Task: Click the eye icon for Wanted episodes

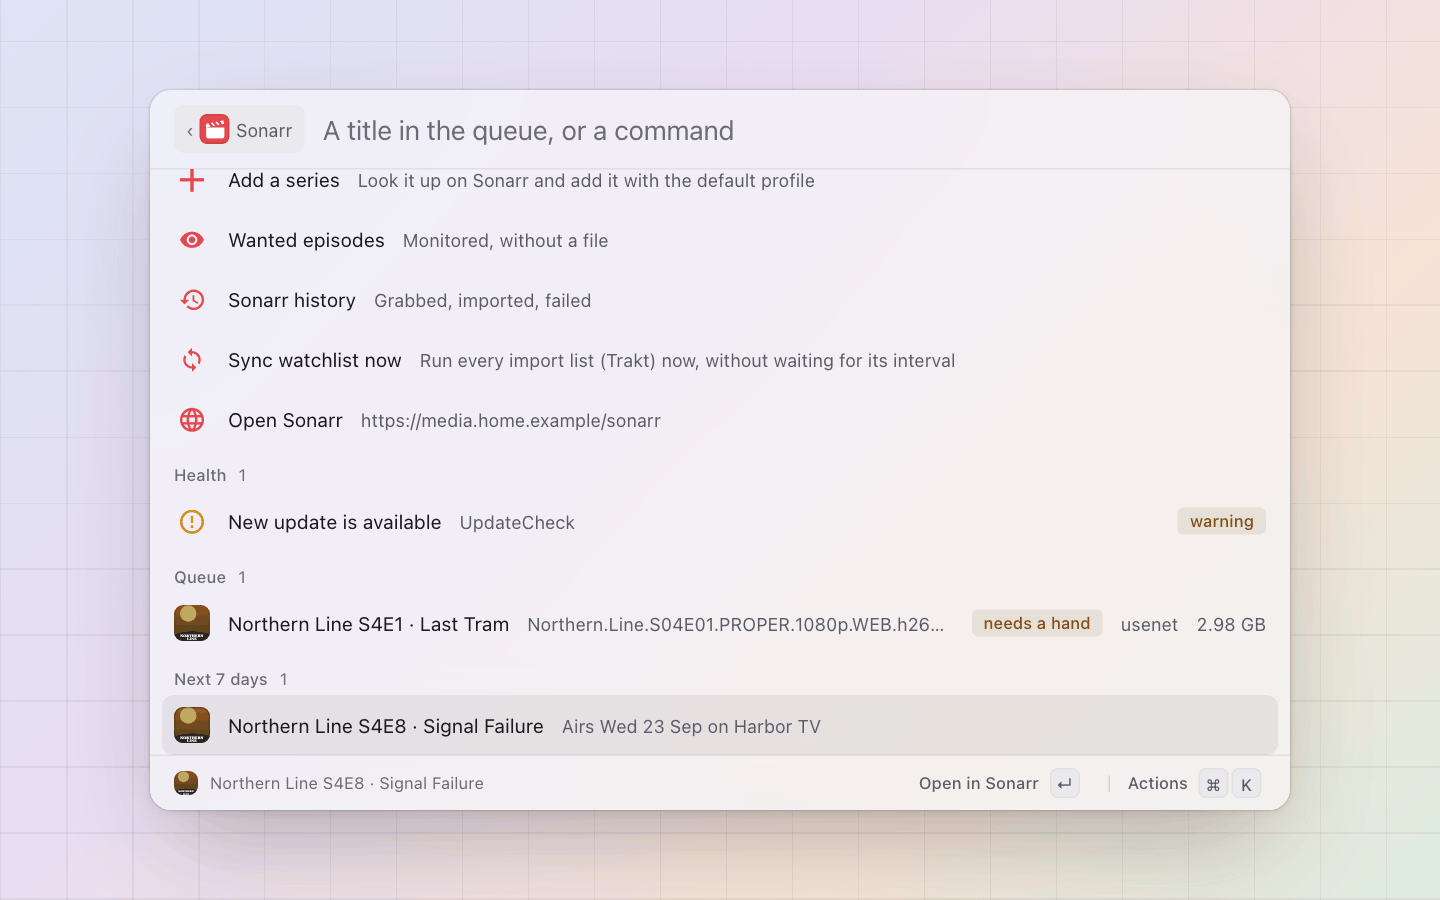Action: pyautogui.click(x=192, y=240)
